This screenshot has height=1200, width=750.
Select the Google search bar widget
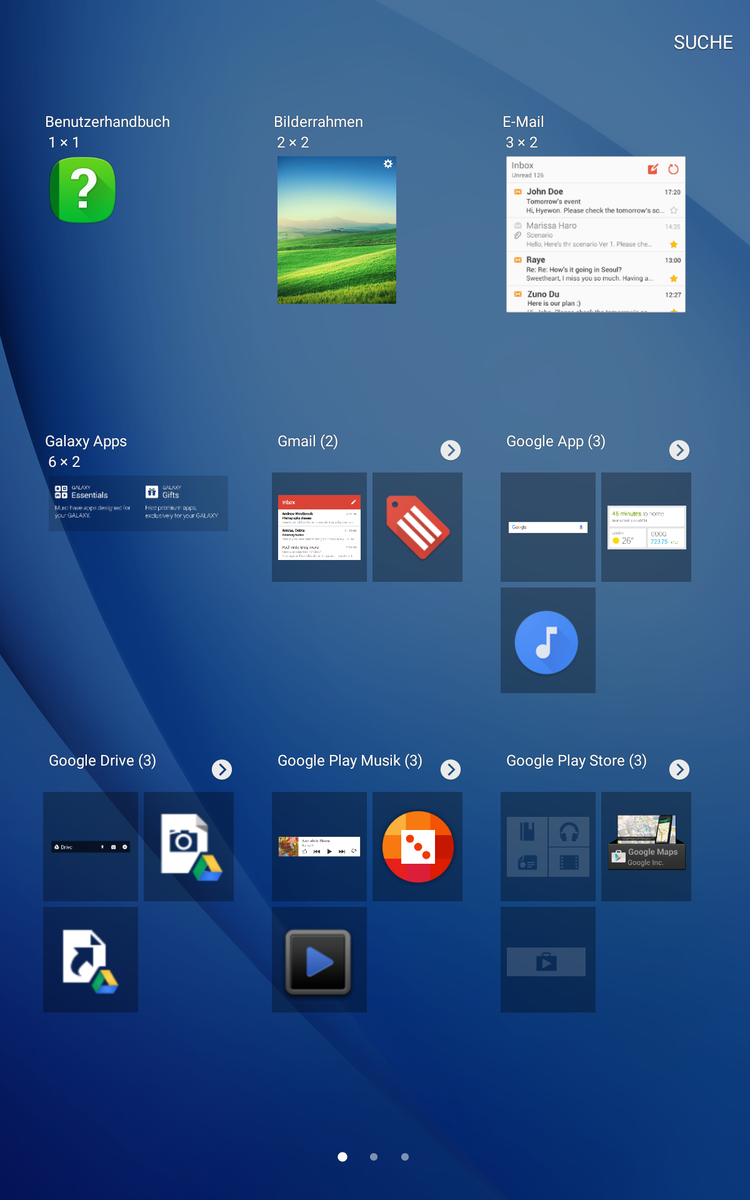(548, 527)
